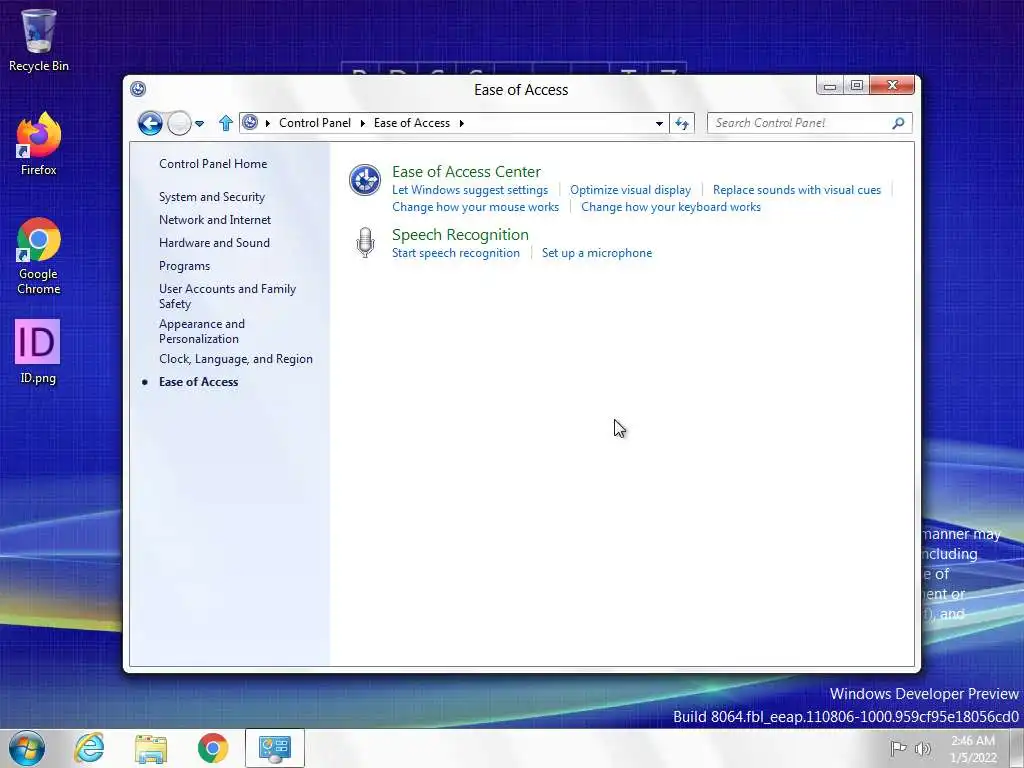Image resolution: width=1024 pixels, height=768 pixels.
Task: Open Speech Recognition heading
Action: click(460, 234)
